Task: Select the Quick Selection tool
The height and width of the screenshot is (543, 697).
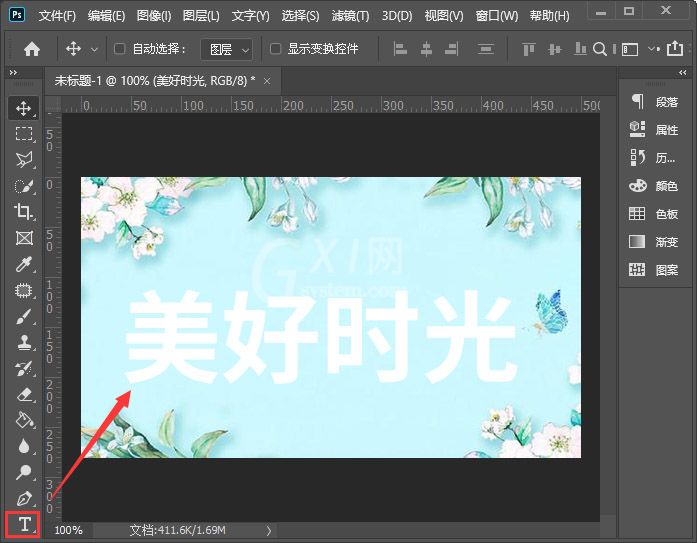Action: (x=24, y=186)
